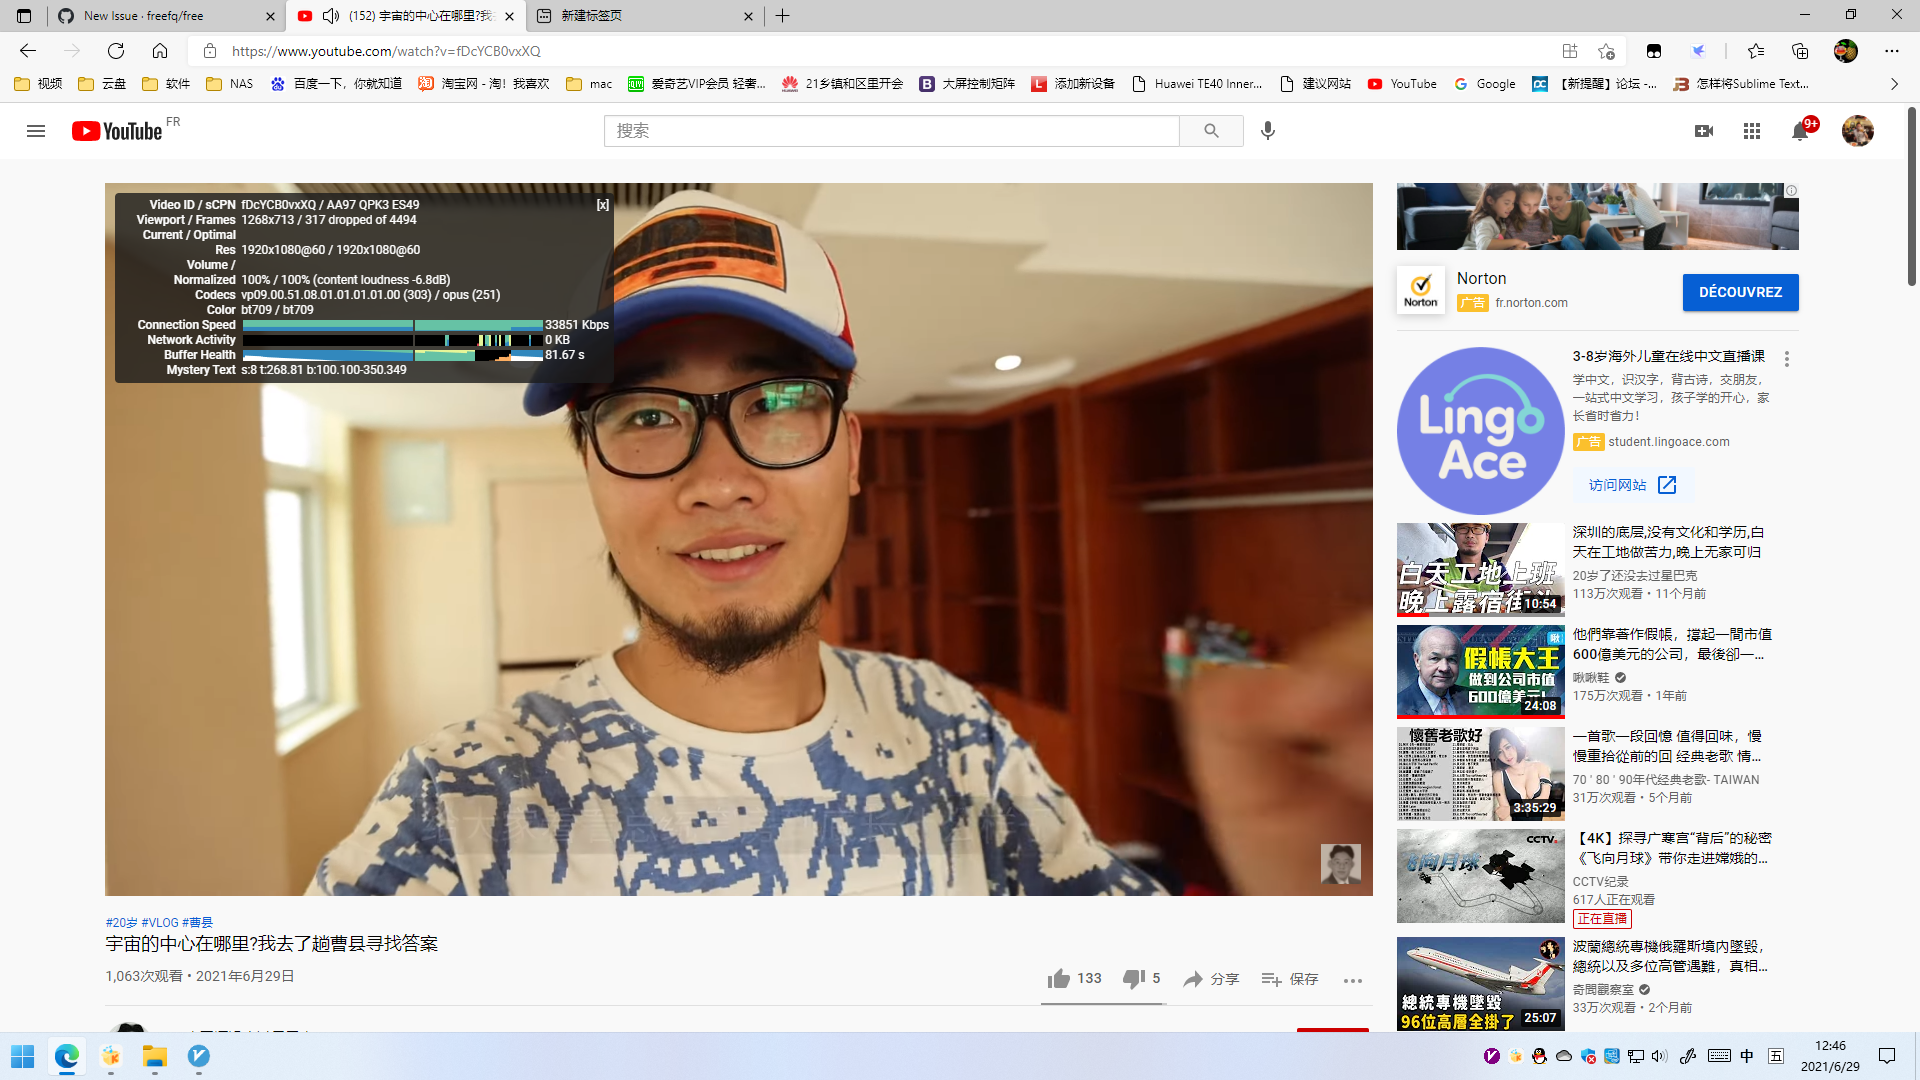Open the Windows Start menu
The image size is (1920, 1080).
point(22,1056)
